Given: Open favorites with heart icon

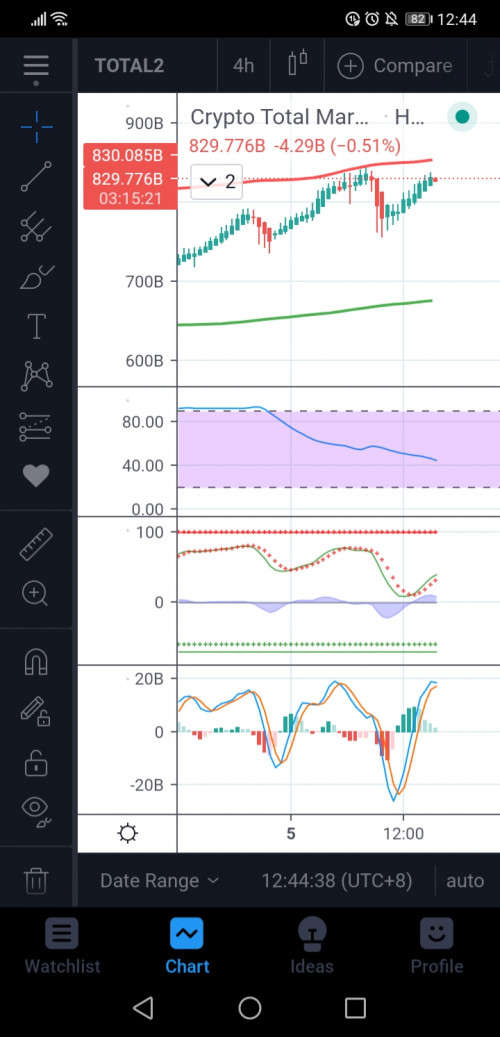Looking at the screenshot, I should [36, 476].
